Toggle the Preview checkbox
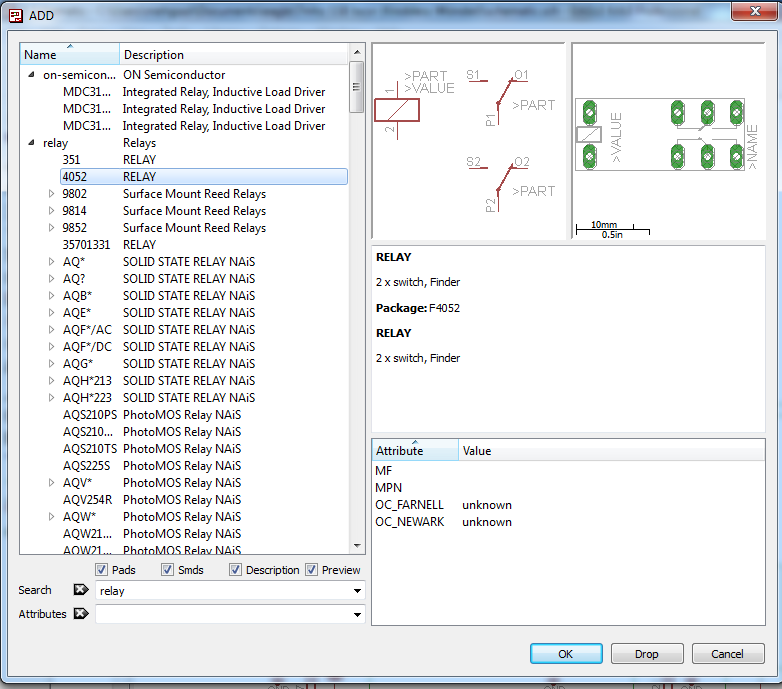The width and height of the screenshot is (782, 689). point(312,570)
